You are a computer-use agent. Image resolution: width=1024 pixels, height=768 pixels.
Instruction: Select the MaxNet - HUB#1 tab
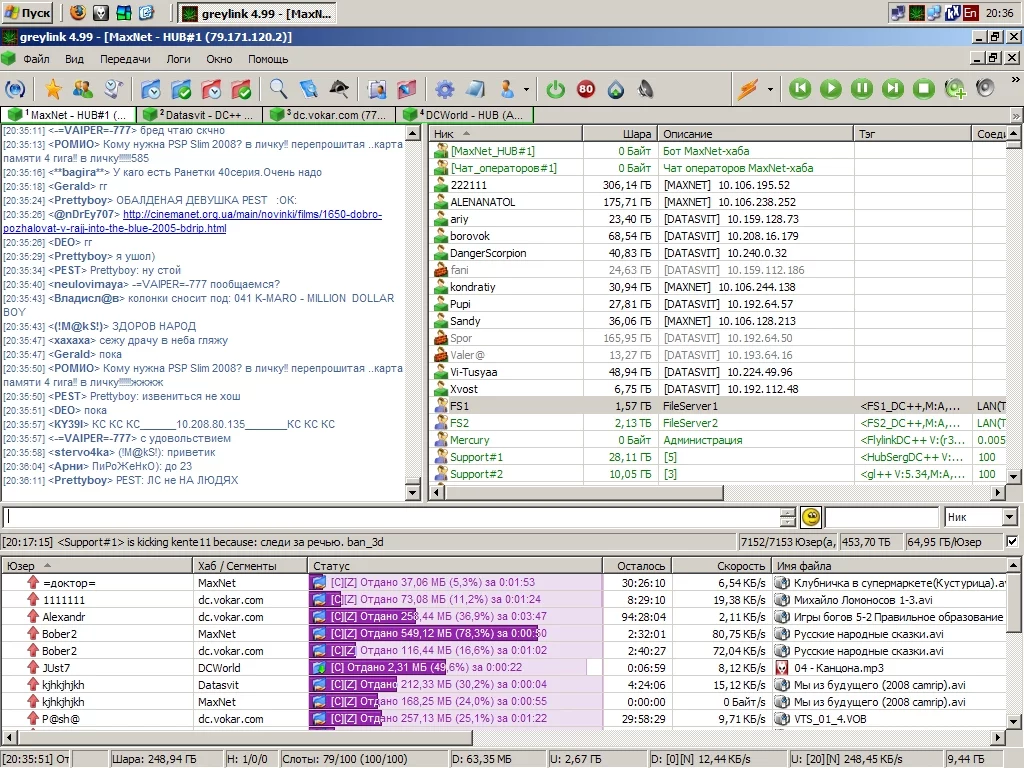(x=68, y=115)
